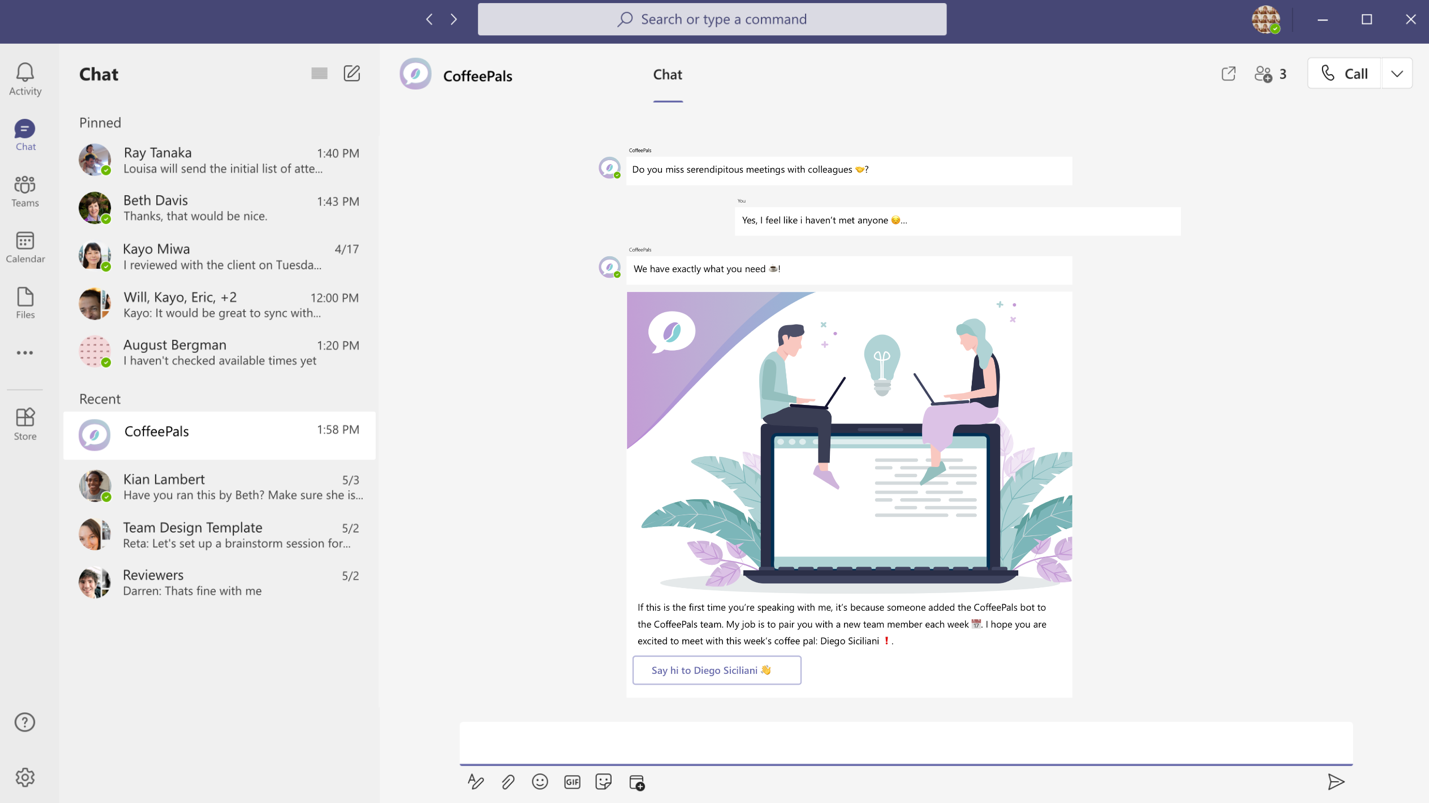Open message formatting options
Screen dimensions: 1429x803
pyautogui.click(x=476, y=782)
